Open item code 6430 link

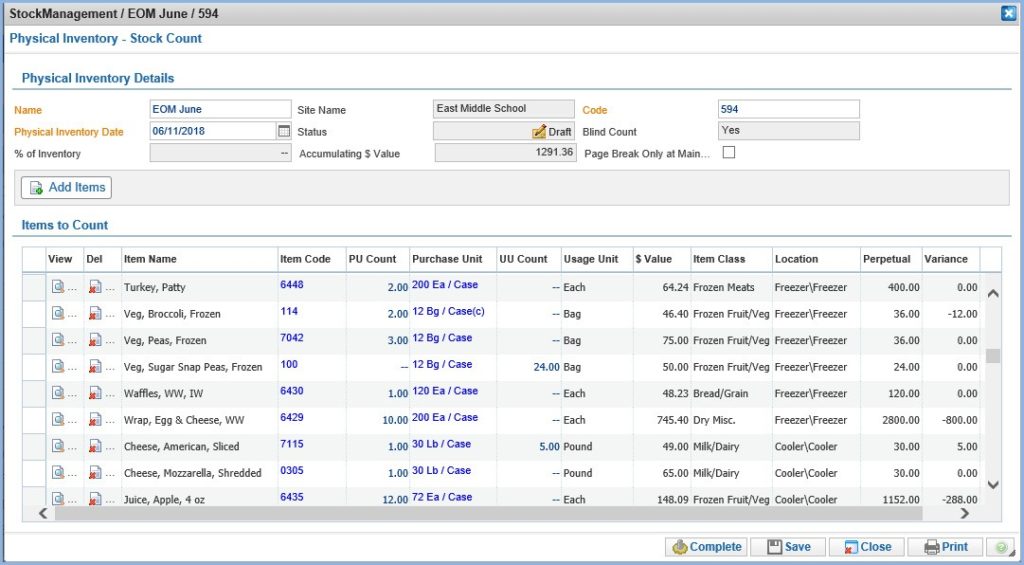[292, 391]
